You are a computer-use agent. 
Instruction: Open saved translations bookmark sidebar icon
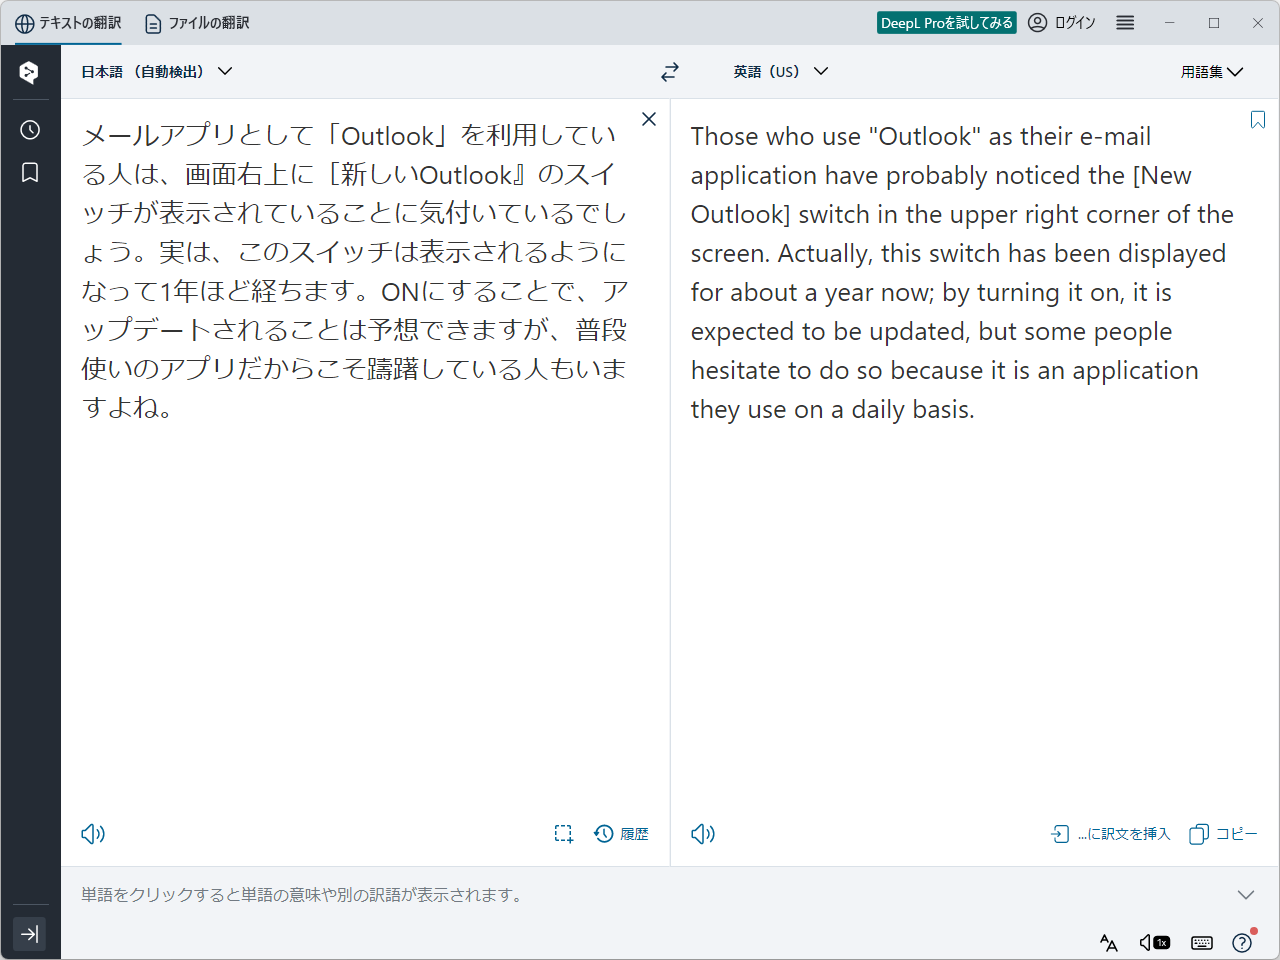29,171
